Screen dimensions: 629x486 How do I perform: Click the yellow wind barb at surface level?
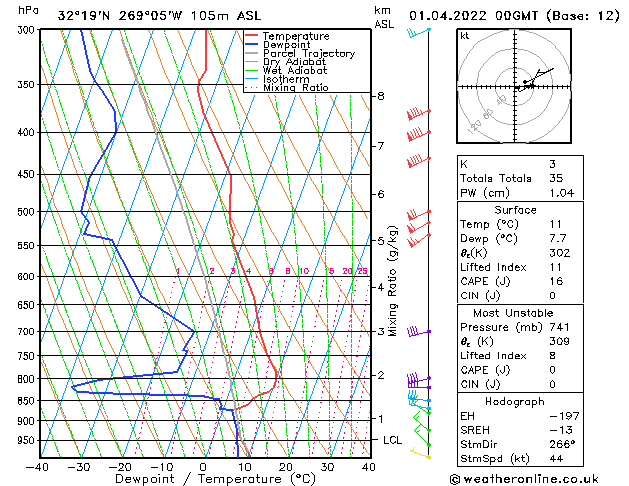coord(420,454)
